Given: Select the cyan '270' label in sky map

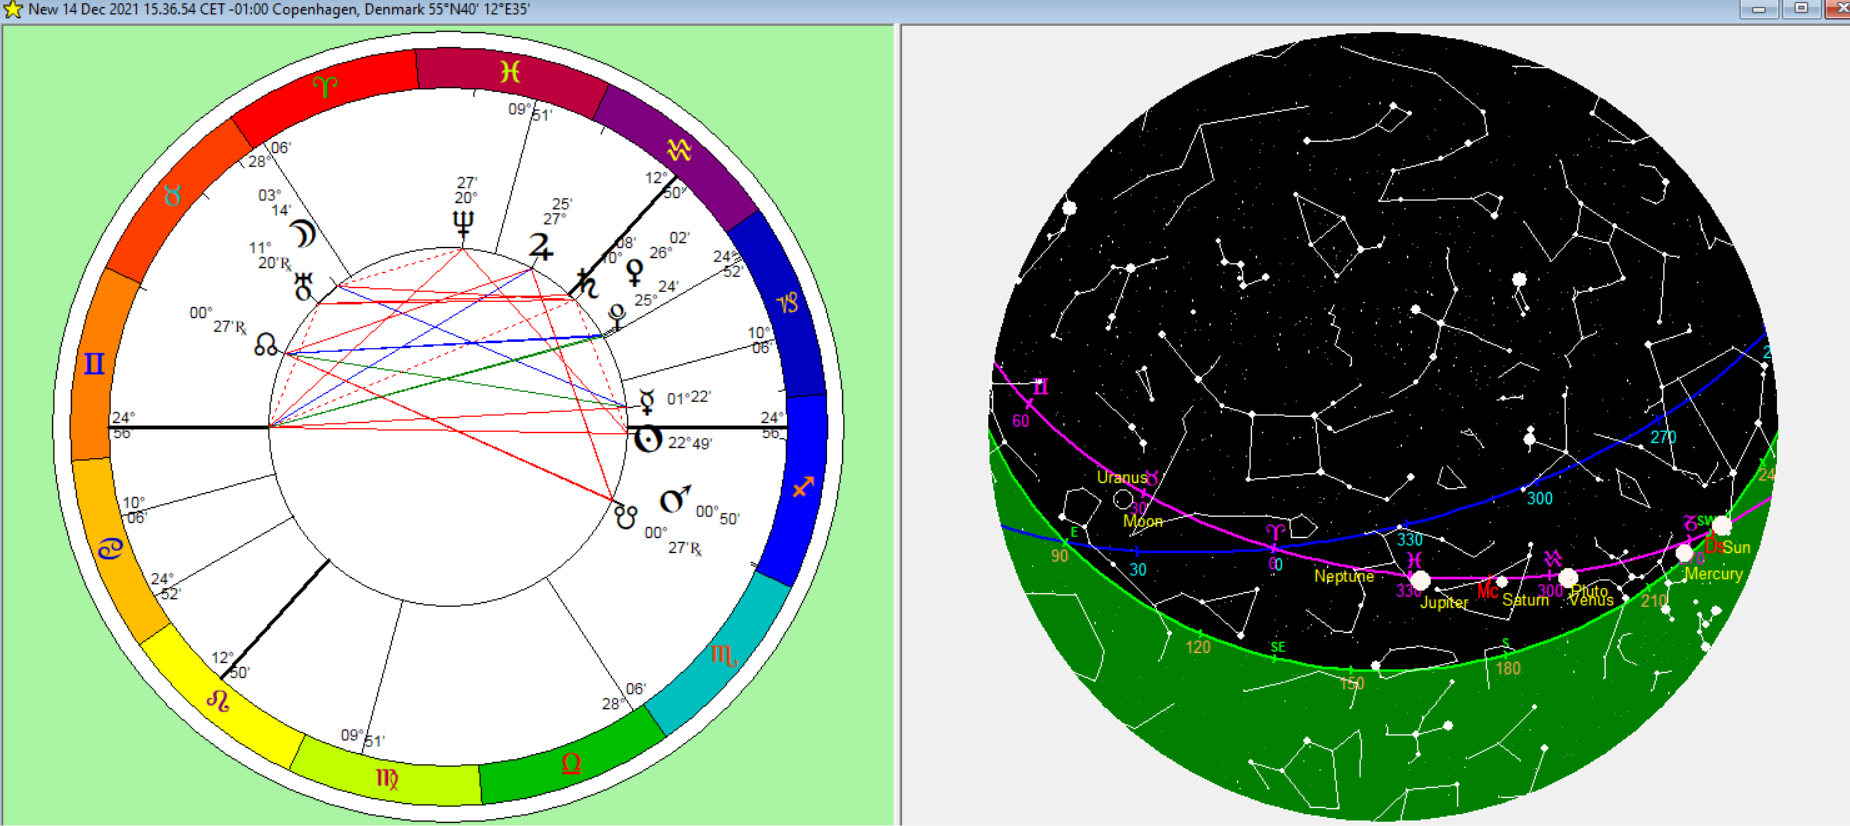Looking at the screenshot, I should (1663, 438).
